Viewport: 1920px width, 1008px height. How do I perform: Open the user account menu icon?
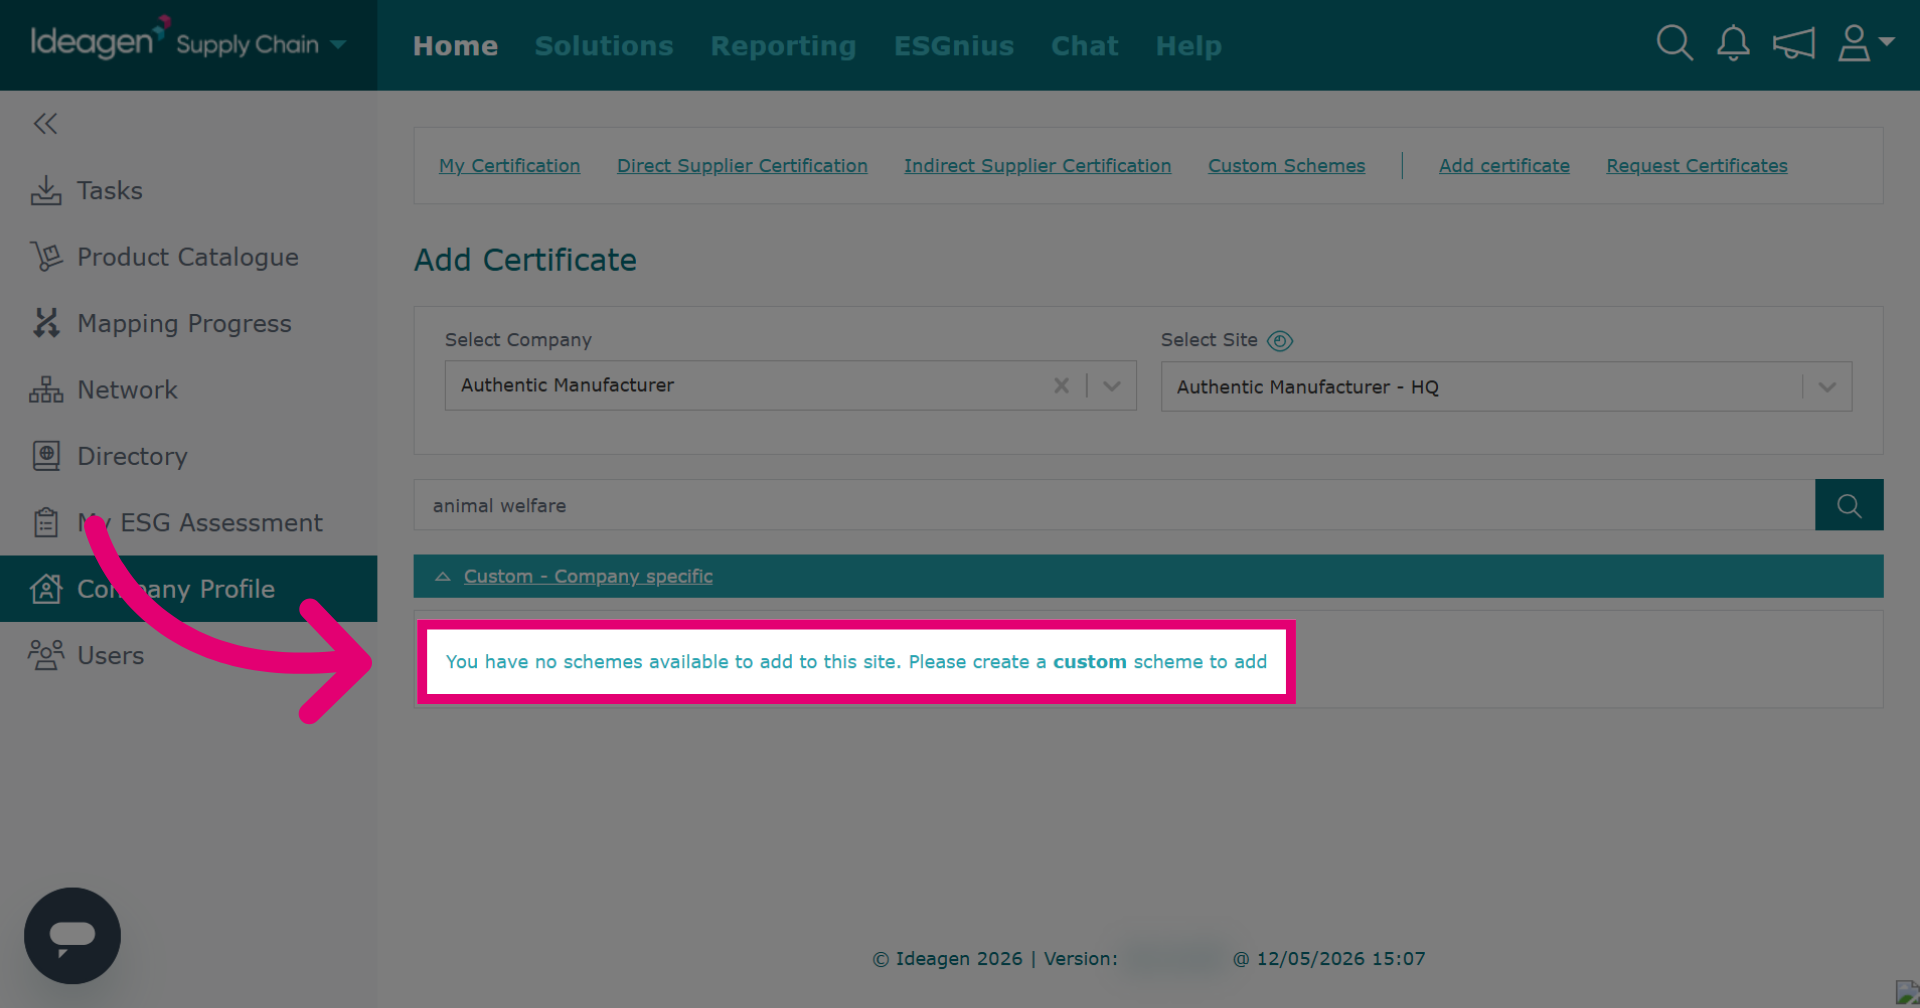pyautogui.click(x=1865, y=43)
